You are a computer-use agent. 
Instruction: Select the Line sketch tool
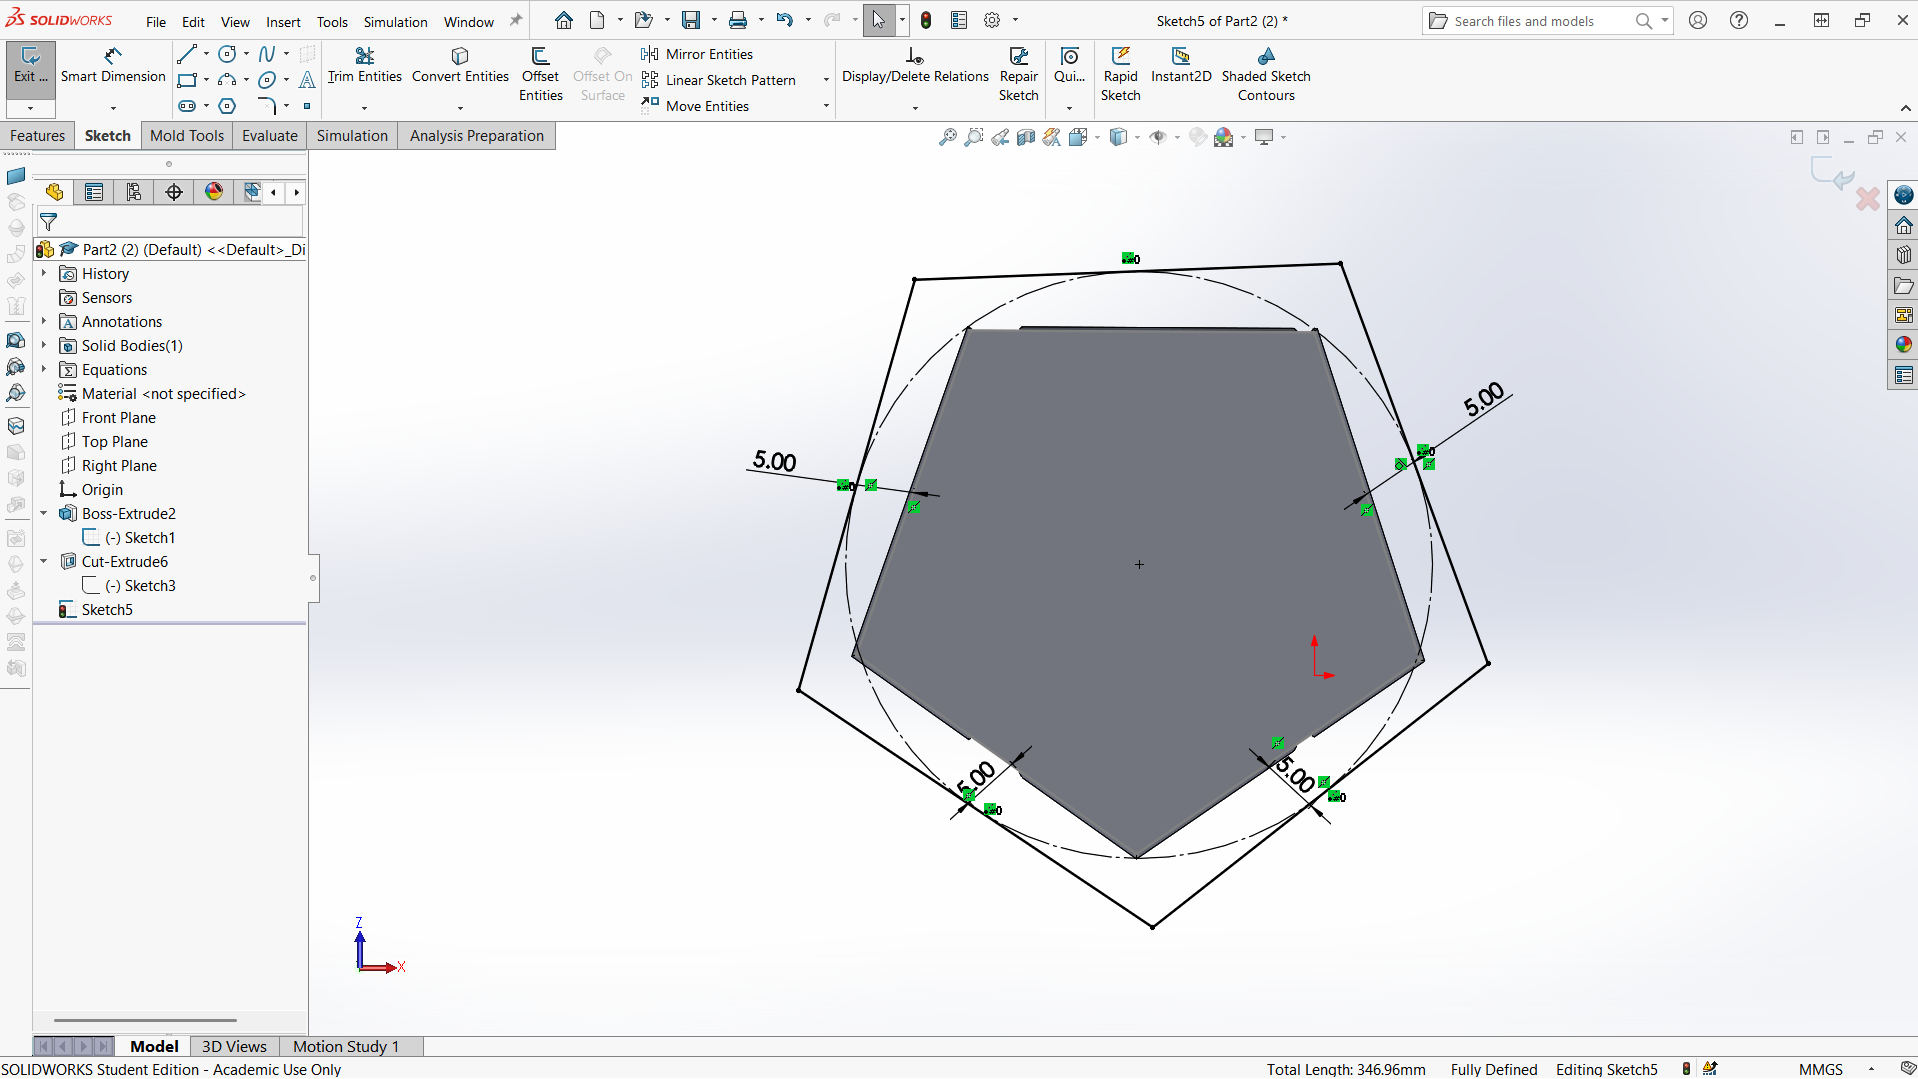click(x=187, y=54)
